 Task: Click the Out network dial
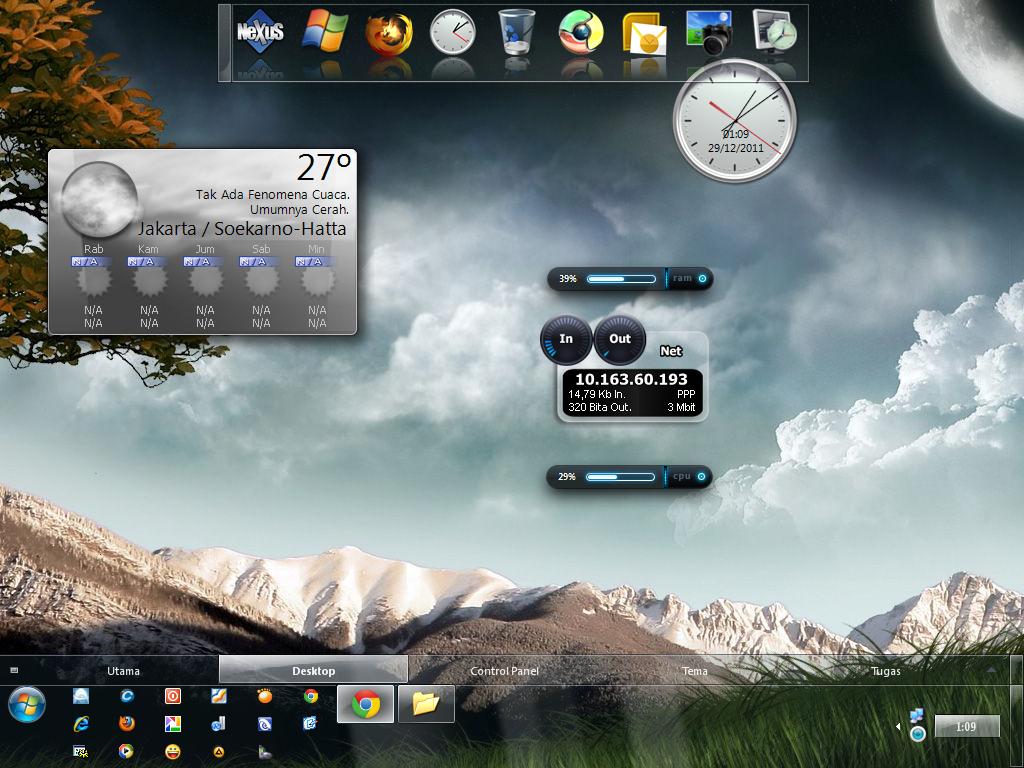[620, 340]
